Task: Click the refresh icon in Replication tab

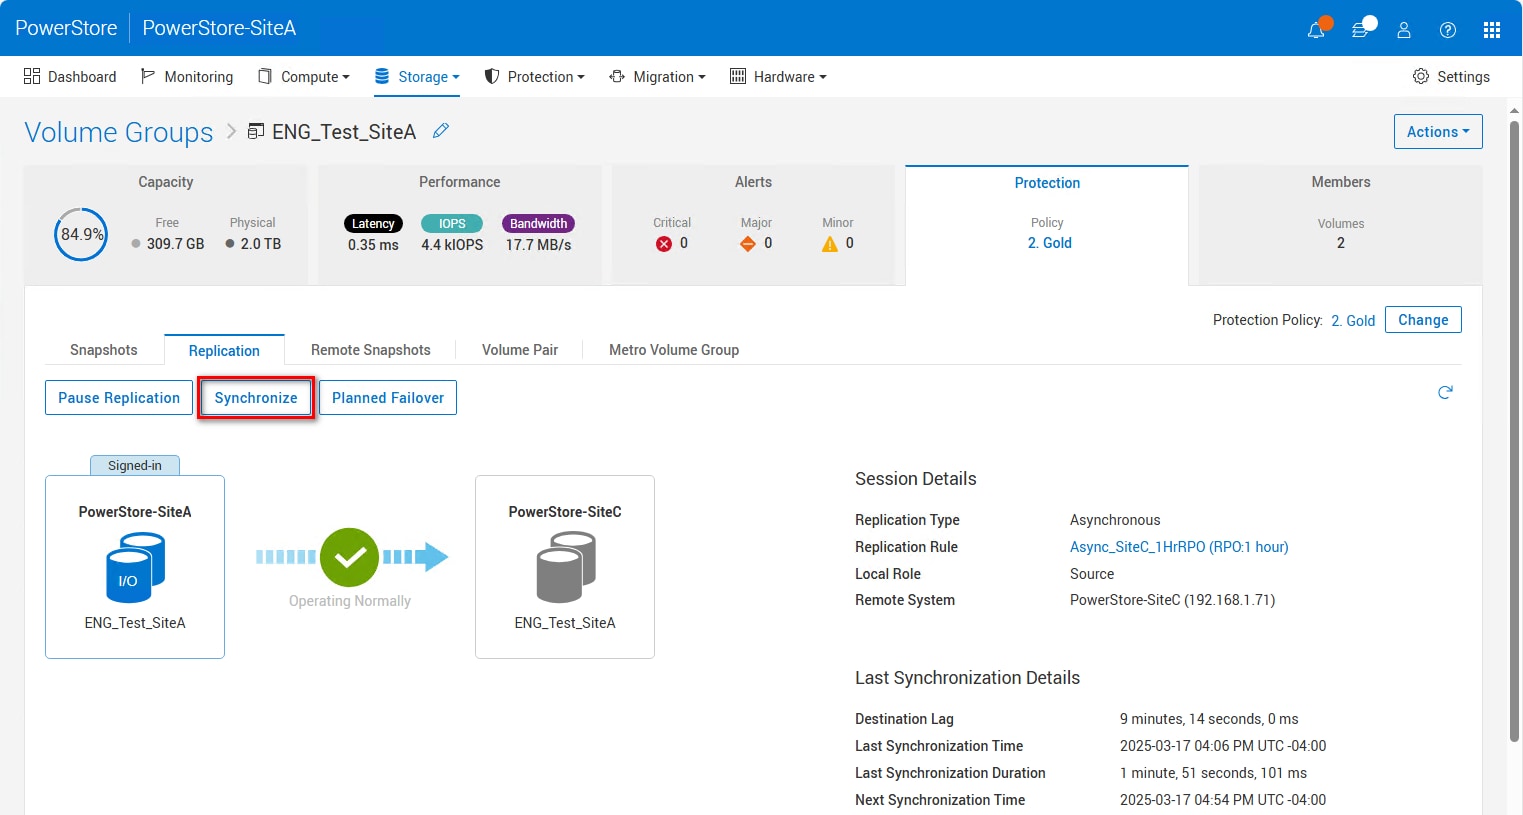Action: pyautogui.click(x=1445, y=392)
